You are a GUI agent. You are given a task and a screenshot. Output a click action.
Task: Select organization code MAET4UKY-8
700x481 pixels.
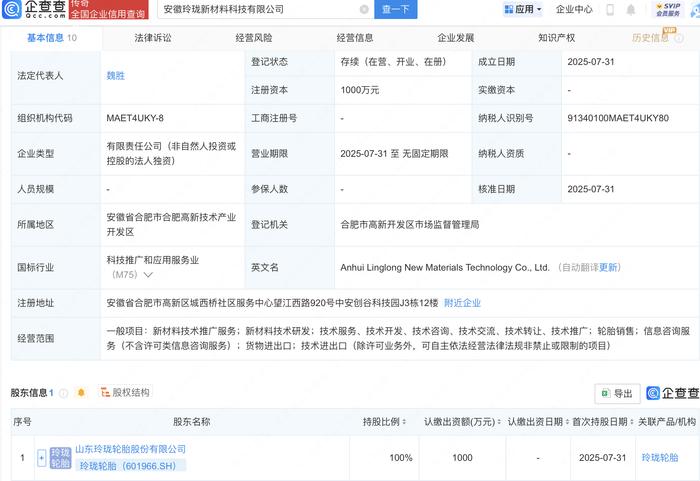tap(135, 118)
